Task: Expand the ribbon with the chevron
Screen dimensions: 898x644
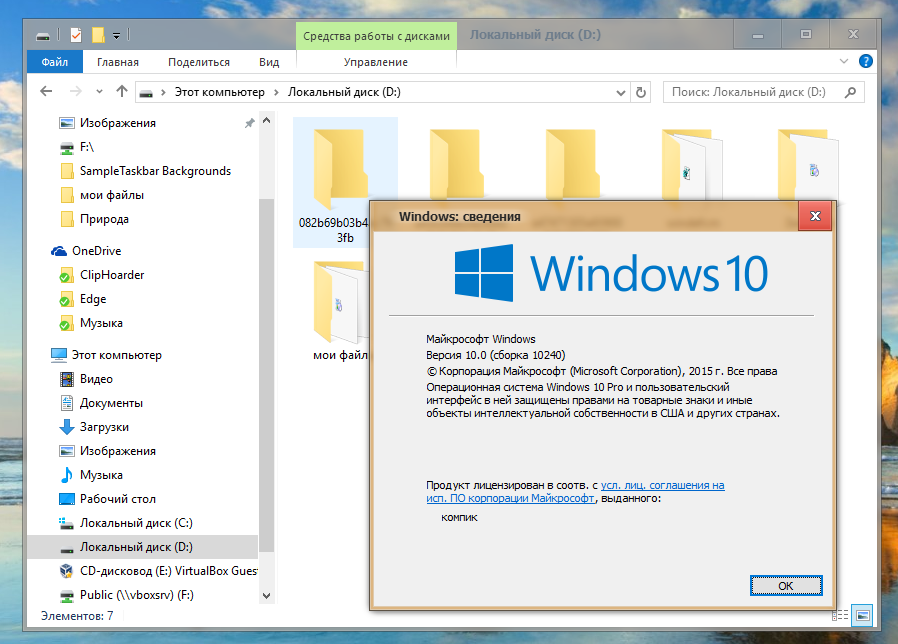Action: coord(844,61)
